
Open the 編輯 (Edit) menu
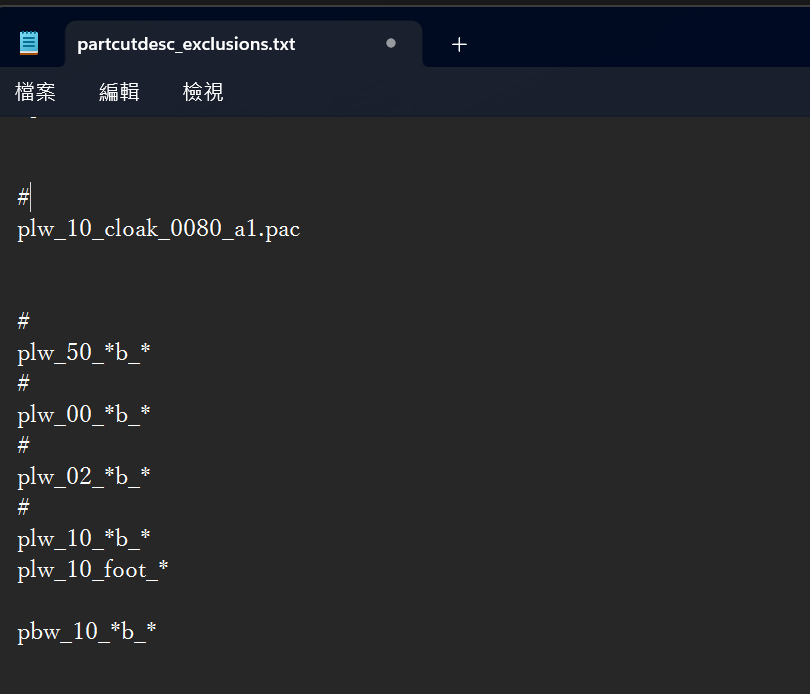point(119,91)
